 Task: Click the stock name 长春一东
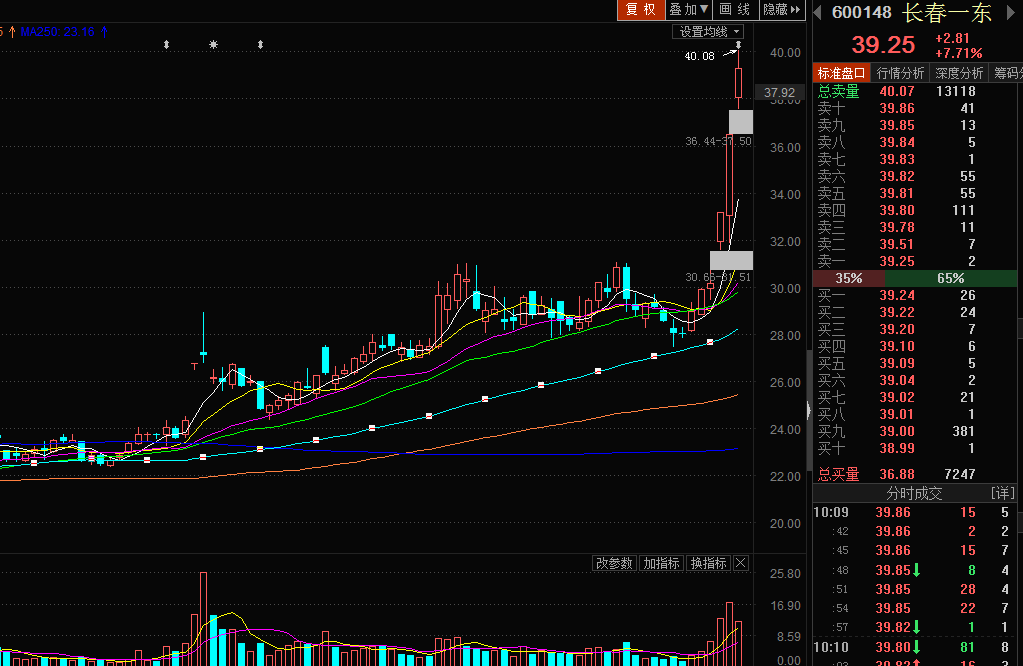(947, 12)
